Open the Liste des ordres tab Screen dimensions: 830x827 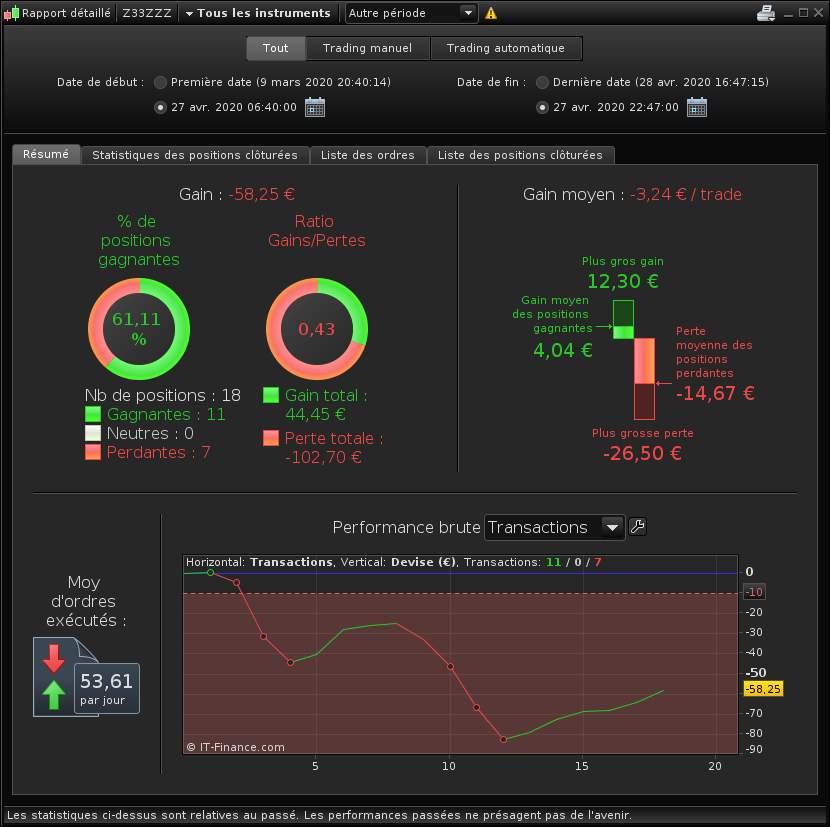point(368,155)
